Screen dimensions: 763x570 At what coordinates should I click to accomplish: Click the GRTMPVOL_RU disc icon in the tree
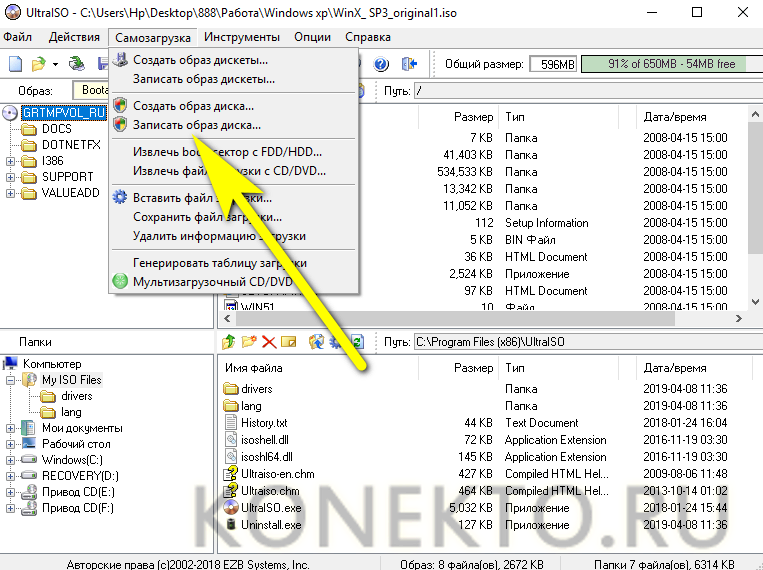pyautogui.click(x=10, y=113)
